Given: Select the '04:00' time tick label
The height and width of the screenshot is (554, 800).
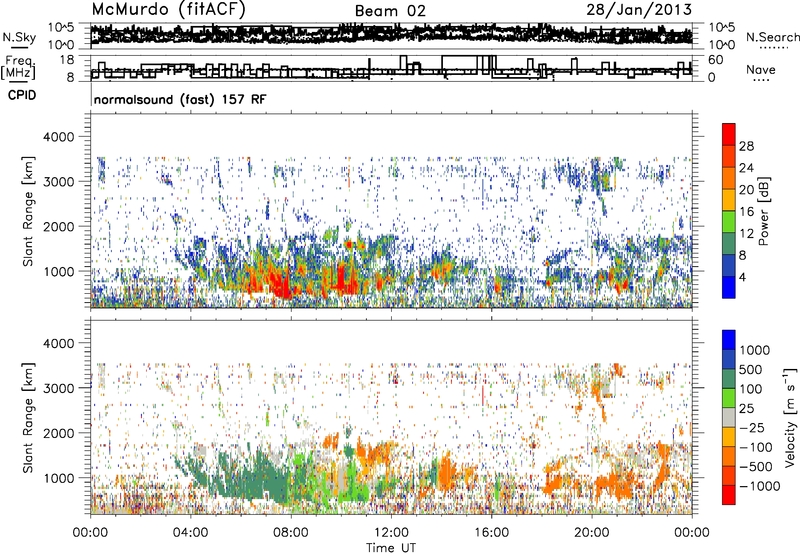Looking at the screenshot, I should point(190,533).
